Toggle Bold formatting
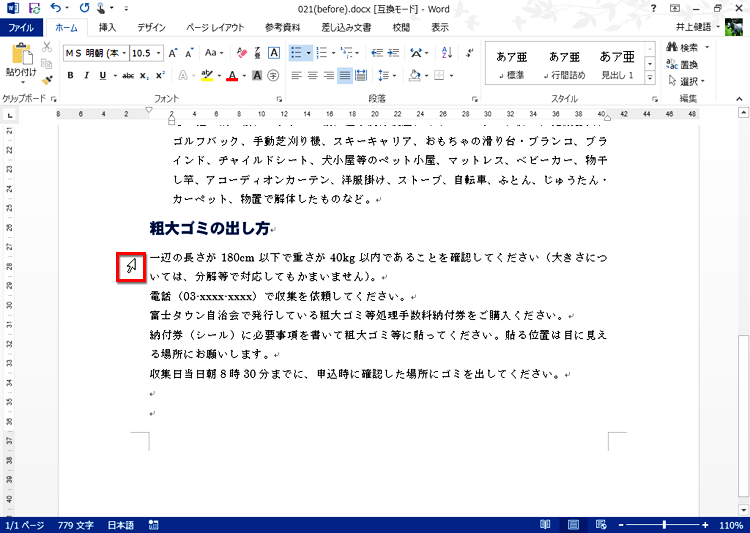This screenshot has height=533, width=750. tap(70, 76)
